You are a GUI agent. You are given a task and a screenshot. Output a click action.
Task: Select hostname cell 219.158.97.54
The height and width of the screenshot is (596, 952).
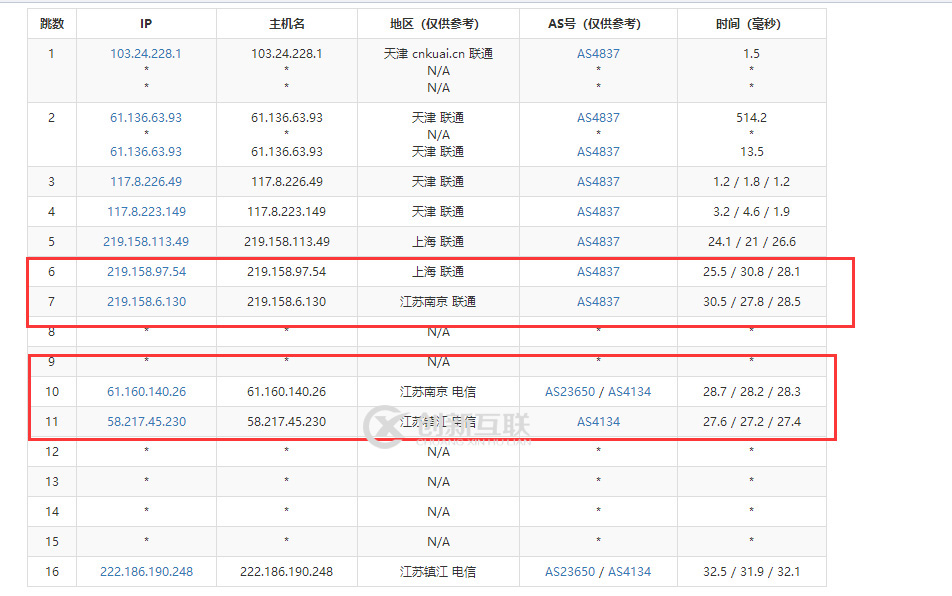point(287,271)
